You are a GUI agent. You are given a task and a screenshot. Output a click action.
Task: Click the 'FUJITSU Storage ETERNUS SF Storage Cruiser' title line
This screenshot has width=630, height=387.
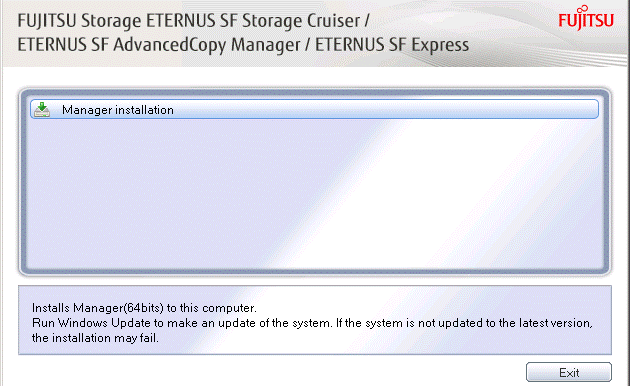coord(194,21)
